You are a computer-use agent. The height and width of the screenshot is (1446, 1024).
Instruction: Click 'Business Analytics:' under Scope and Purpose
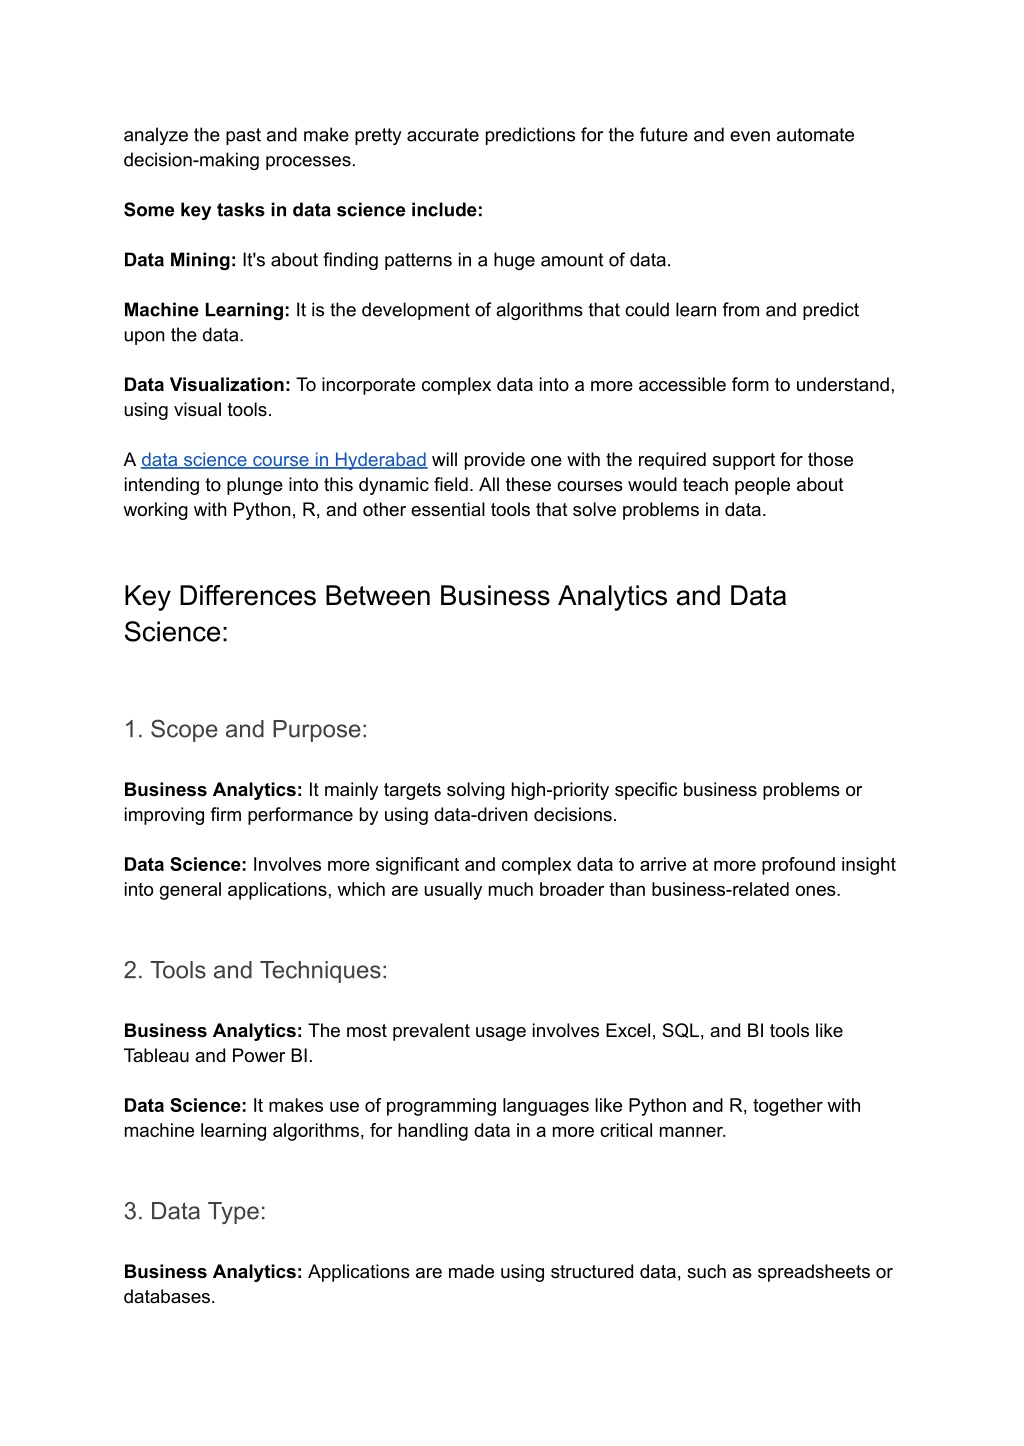tap(213, 790)
